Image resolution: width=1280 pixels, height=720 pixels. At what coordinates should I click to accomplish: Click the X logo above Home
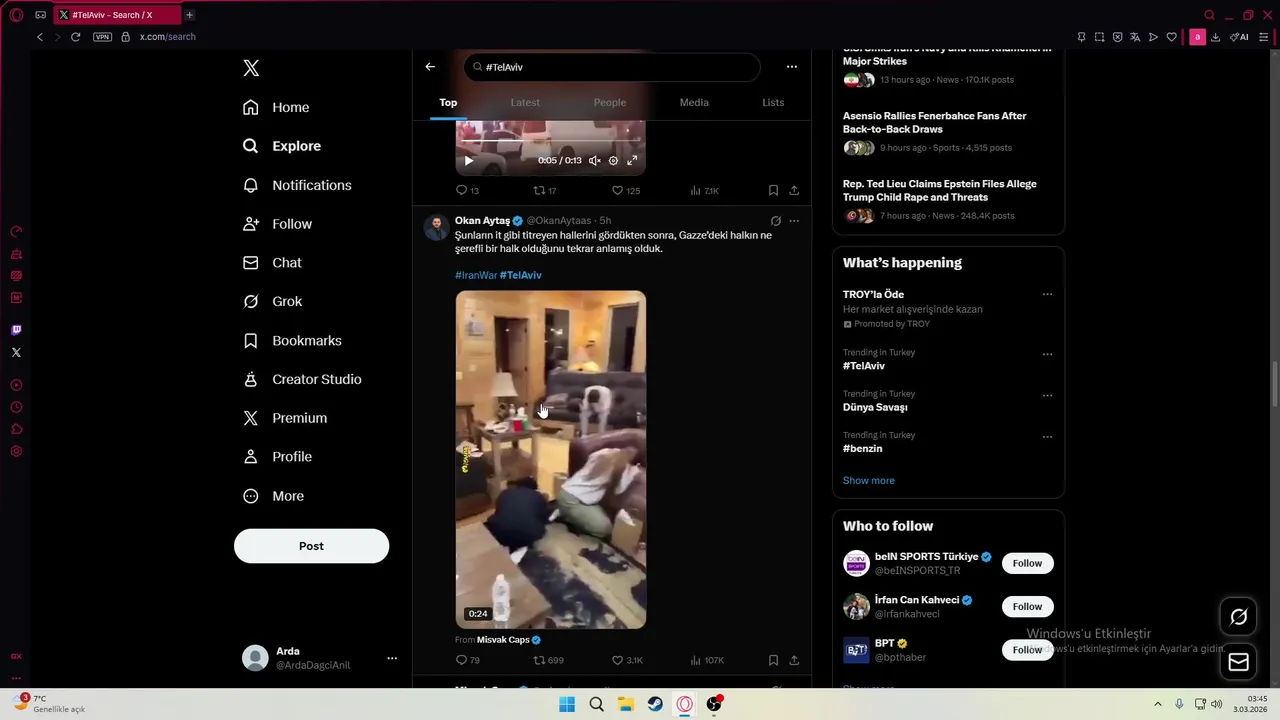pyautogui.click(x=251, y=68)
